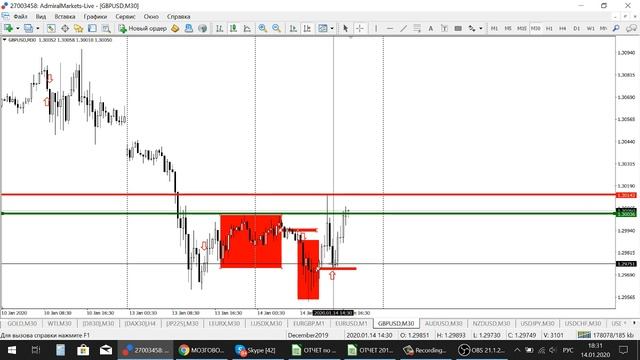This screenshot has width=640, height=360.
Task: Click the Новый ордер button
Action: coord(143,28)
